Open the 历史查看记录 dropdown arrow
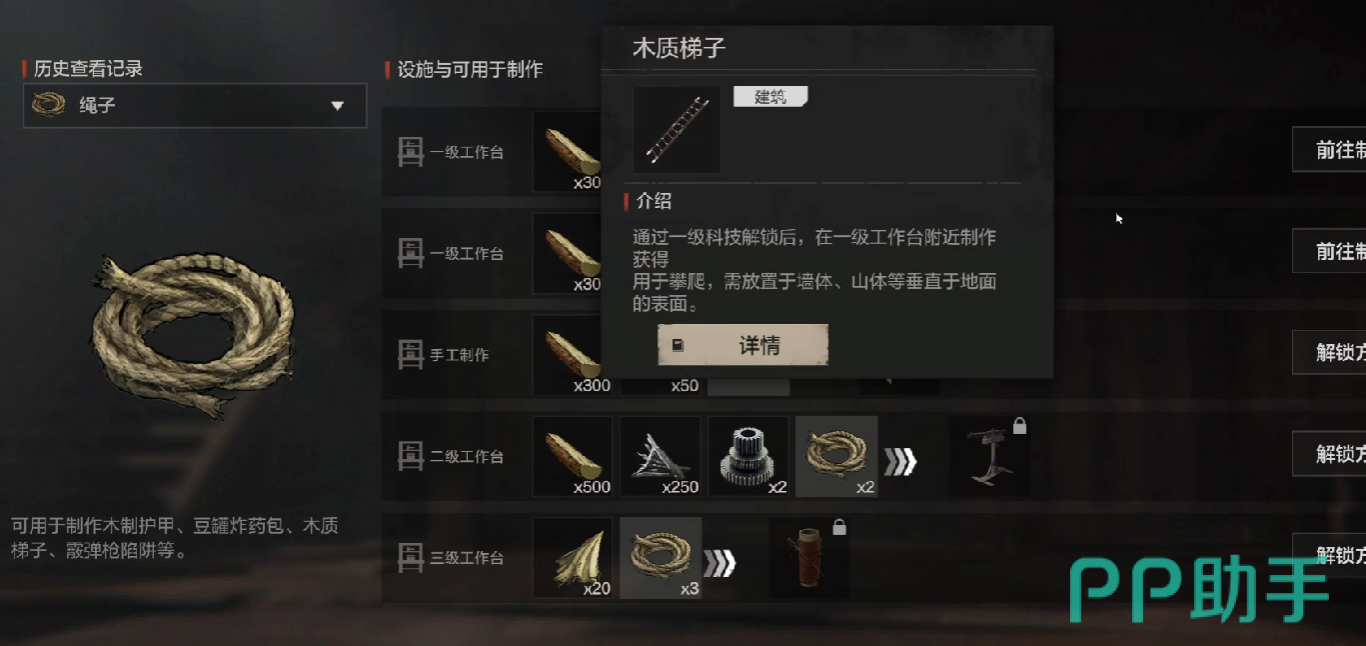 click(x=337, y=106)
